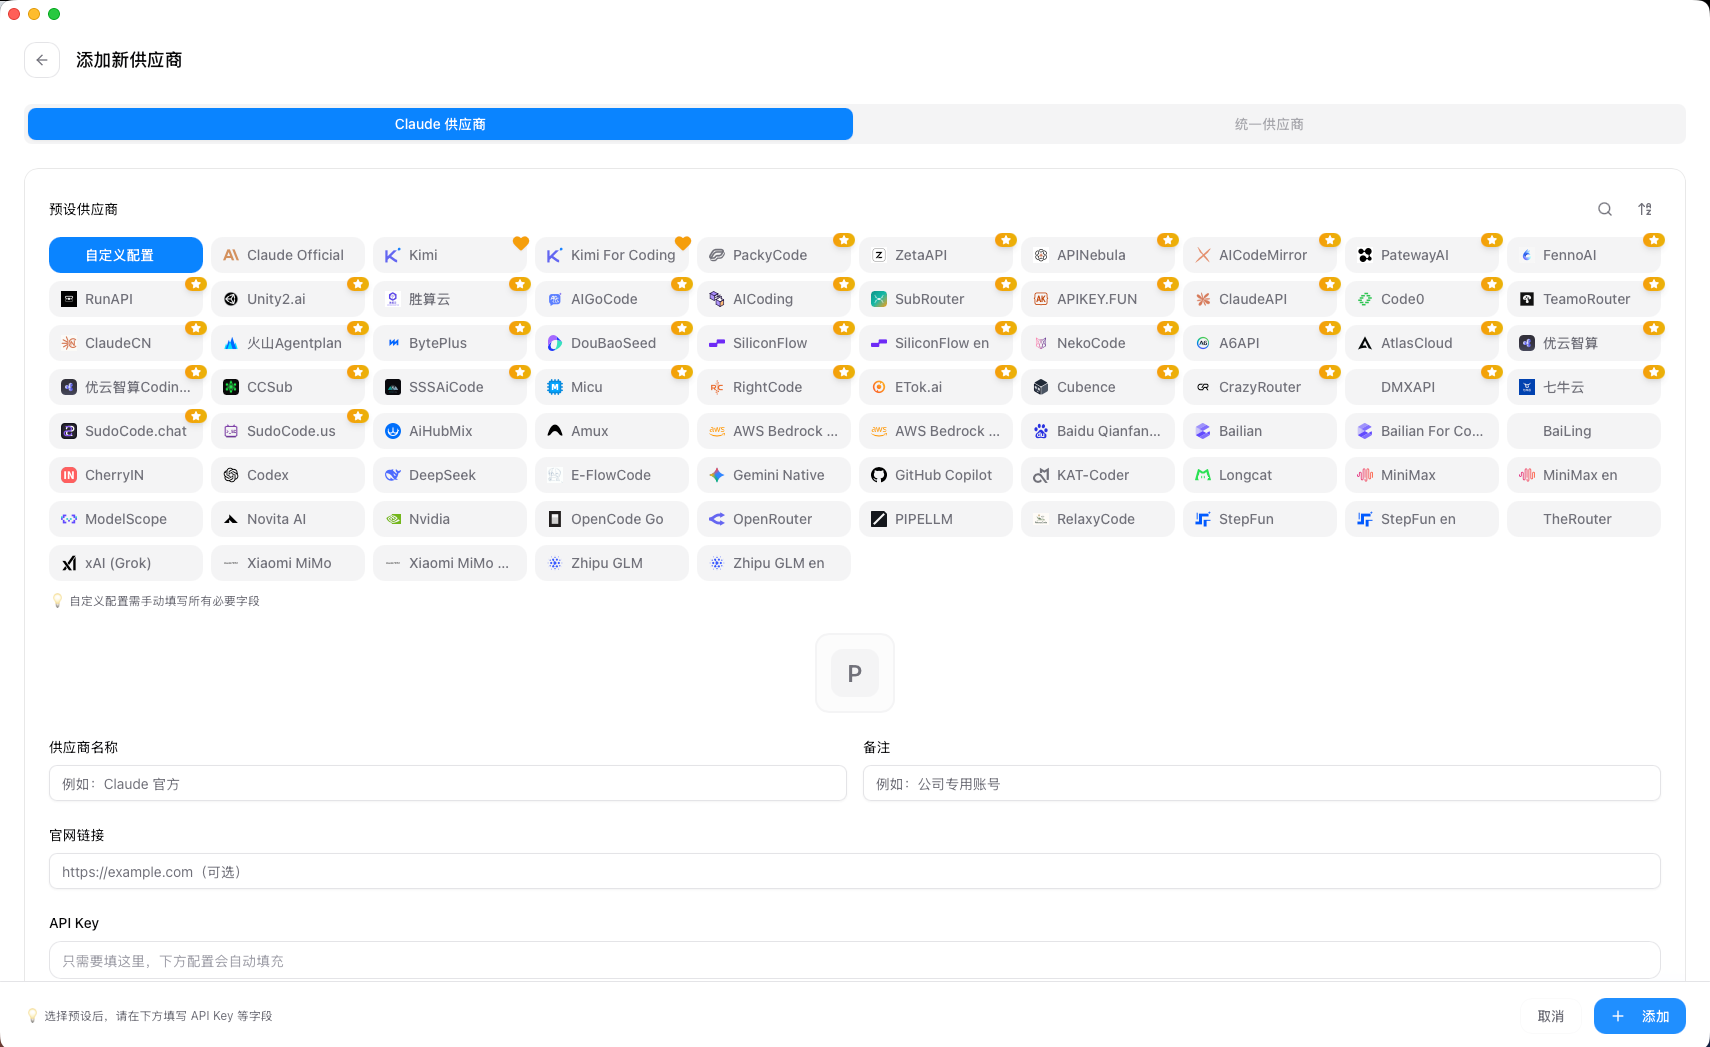Click the P avatar icon placeholder
Screen dimensions: 1710x1047
(855, 673)
